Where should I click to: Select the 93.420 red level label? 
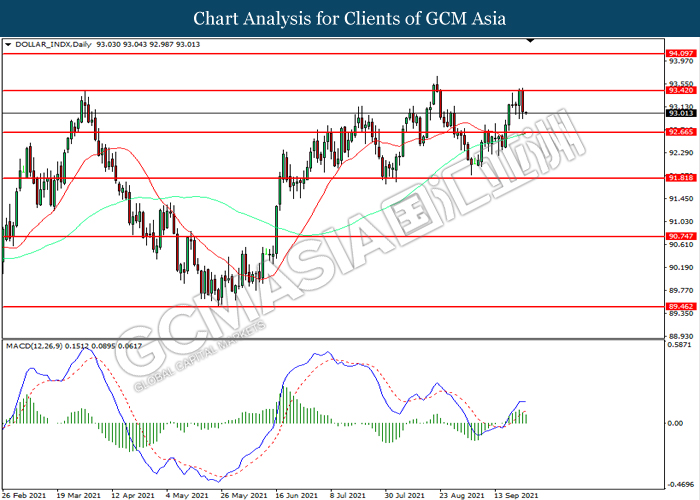click(x=681, y=91)
